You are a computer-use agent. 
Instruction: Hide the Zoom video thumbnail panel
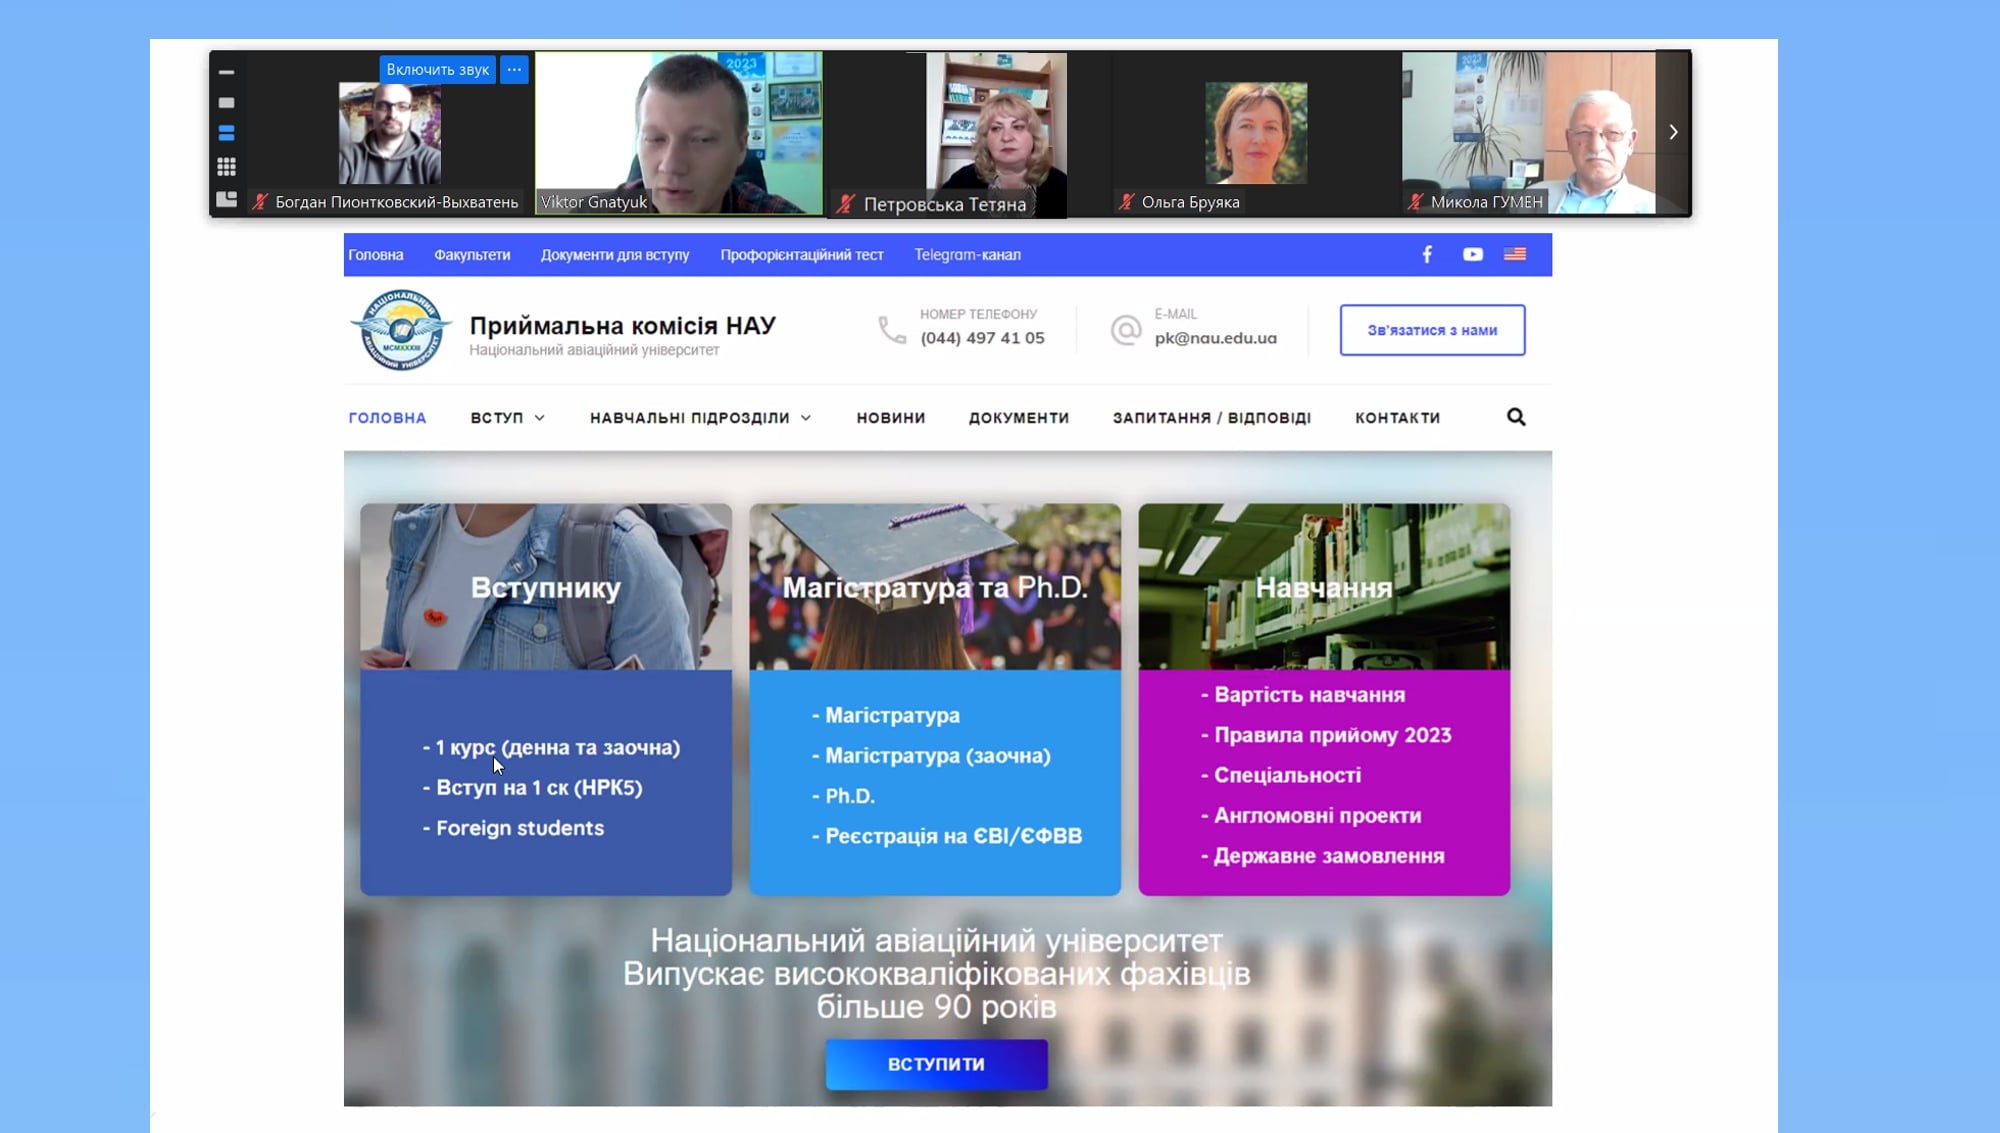pos(226,72)
